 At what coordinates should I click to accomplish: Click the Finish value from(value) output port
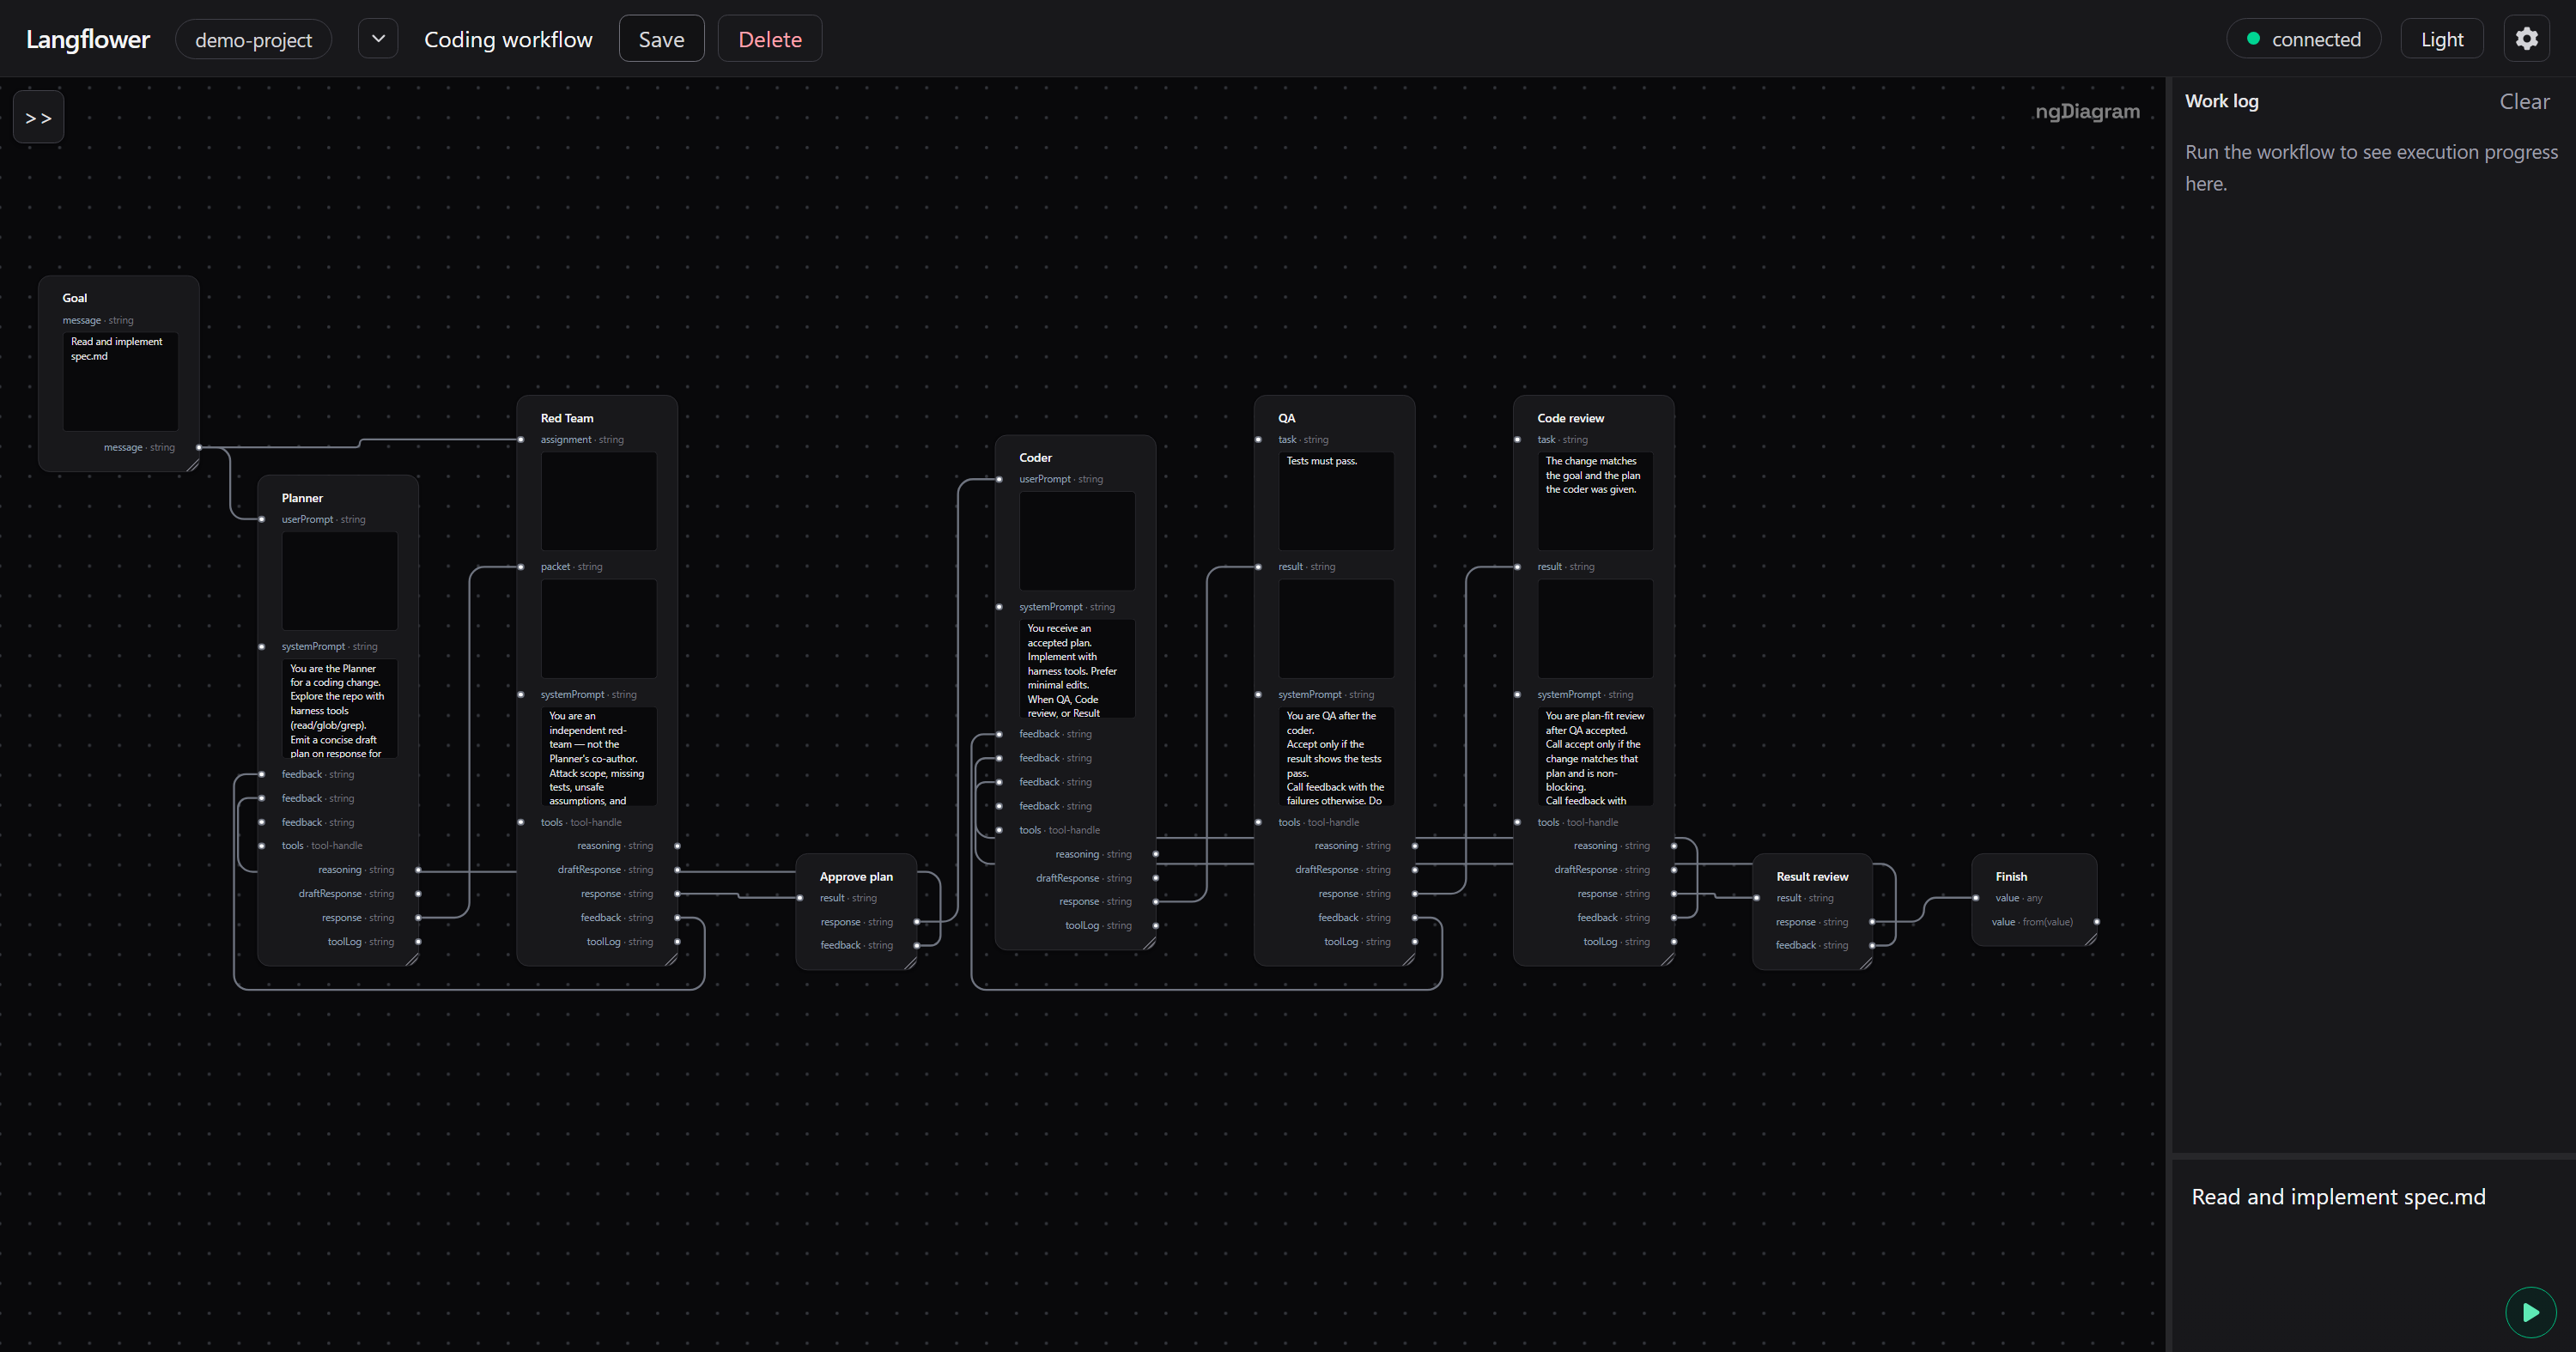coord(2097,922)
